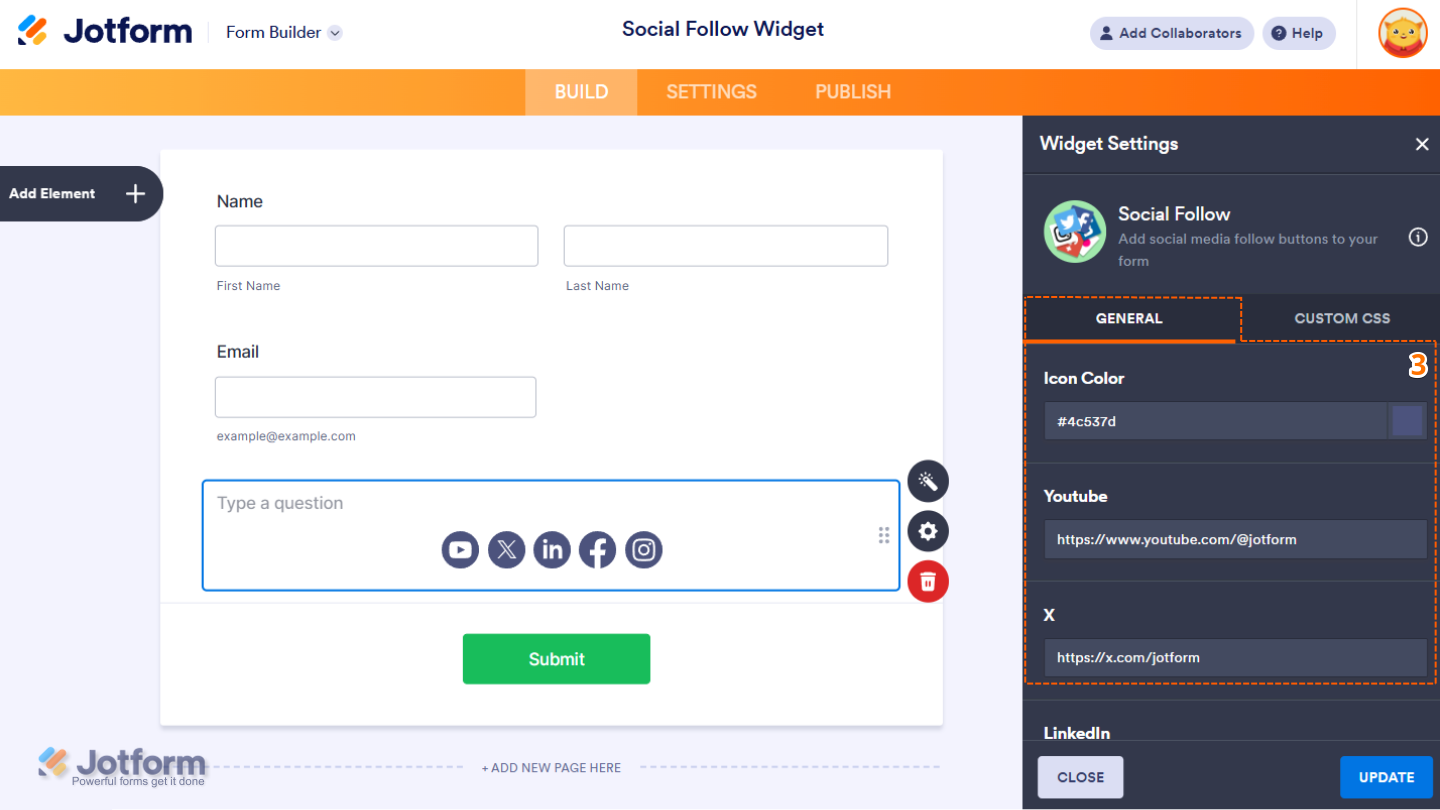Image resolution: width=1440 pixels, height=810 pixels.
Task: Select the LinkedIn icon in the widget
Action: [552, 549]
